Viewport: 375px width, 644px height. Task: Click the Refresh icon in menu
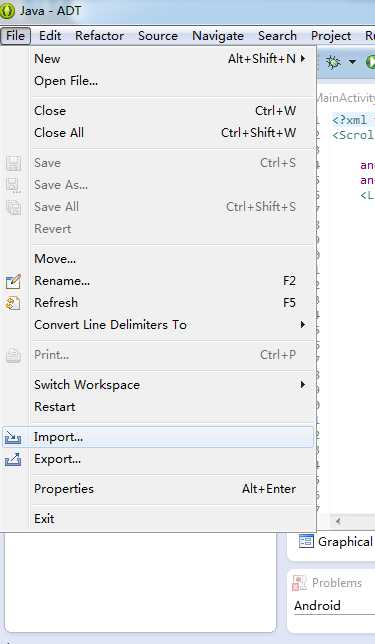[x=13, y=303]
